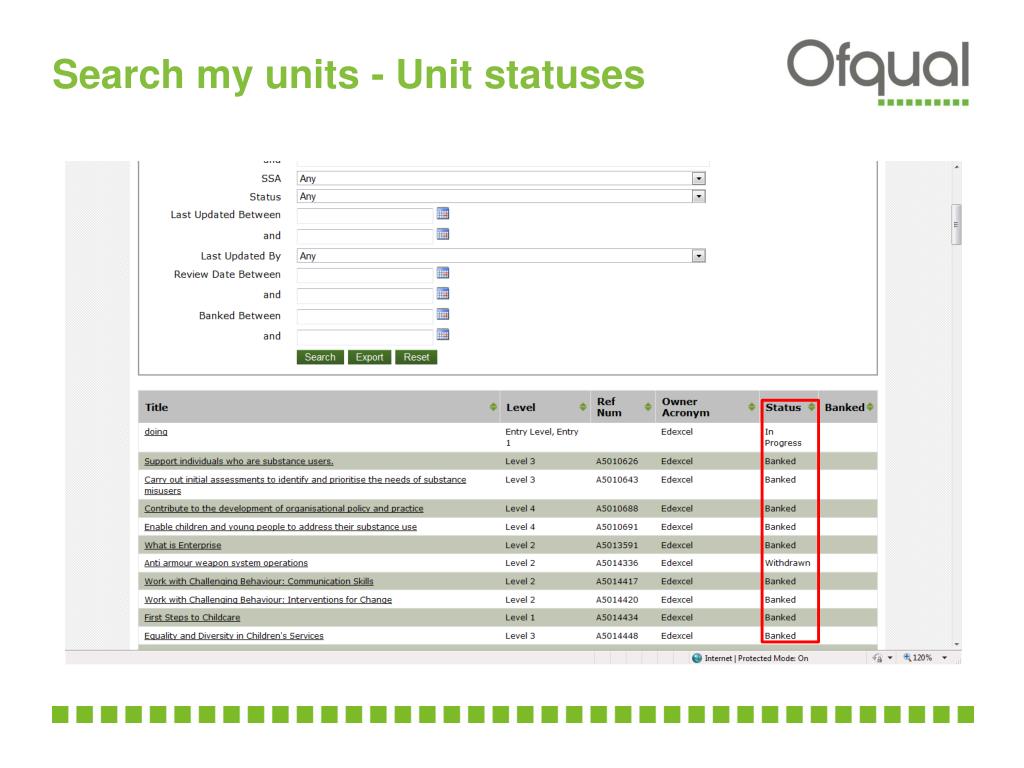This screenshot has height=768, width=1024.
Task: Sort table by Banked column arrows
Action: click(x=870, y=407)
